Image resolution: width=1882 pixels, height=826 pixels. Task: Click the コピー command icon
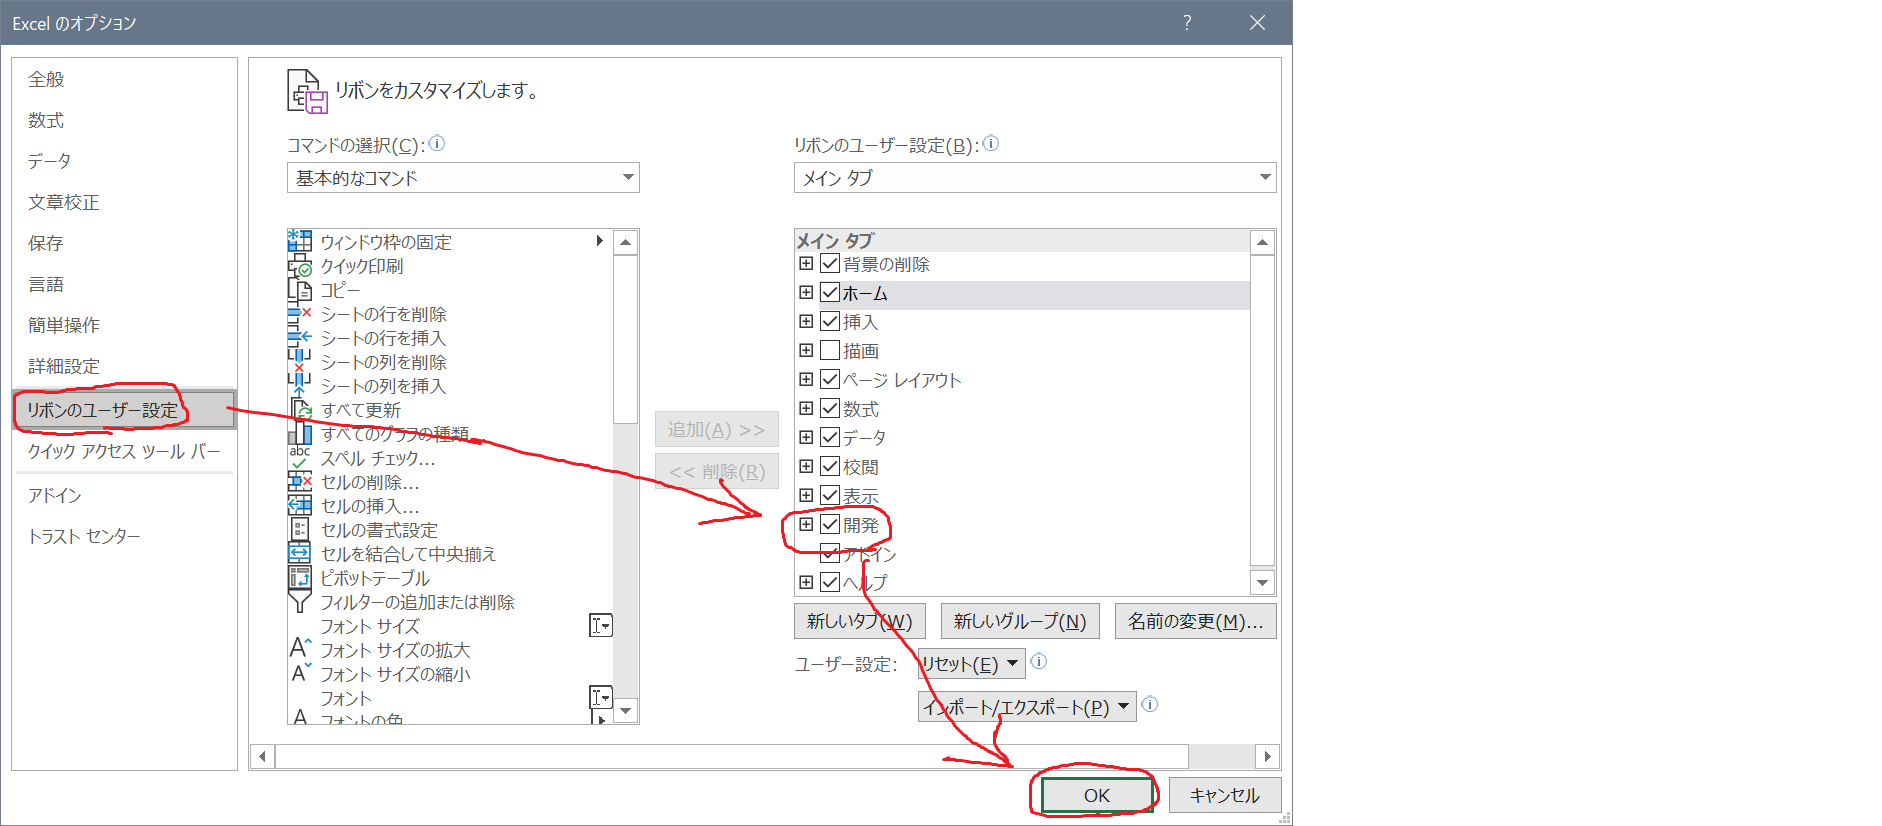[x=299, y=290]
